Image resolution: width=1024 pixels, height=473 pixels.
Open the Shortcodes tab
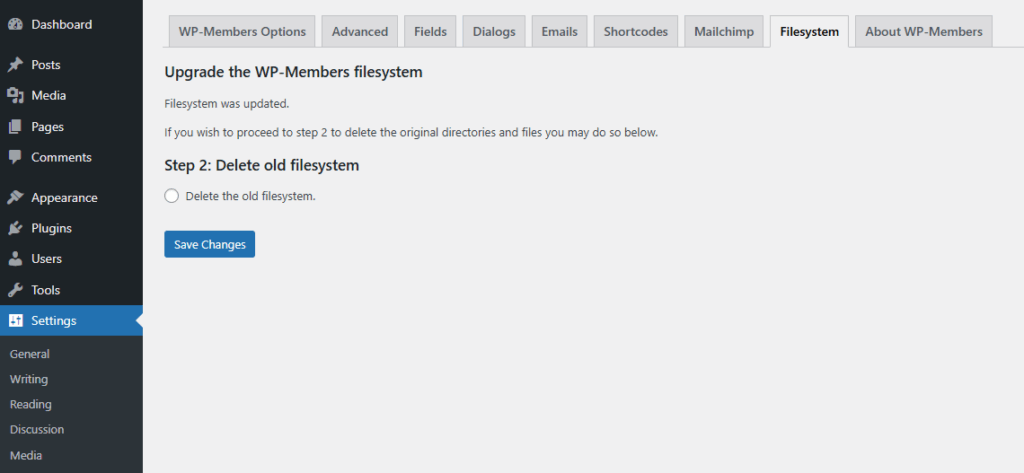click(x=636, y=32)
